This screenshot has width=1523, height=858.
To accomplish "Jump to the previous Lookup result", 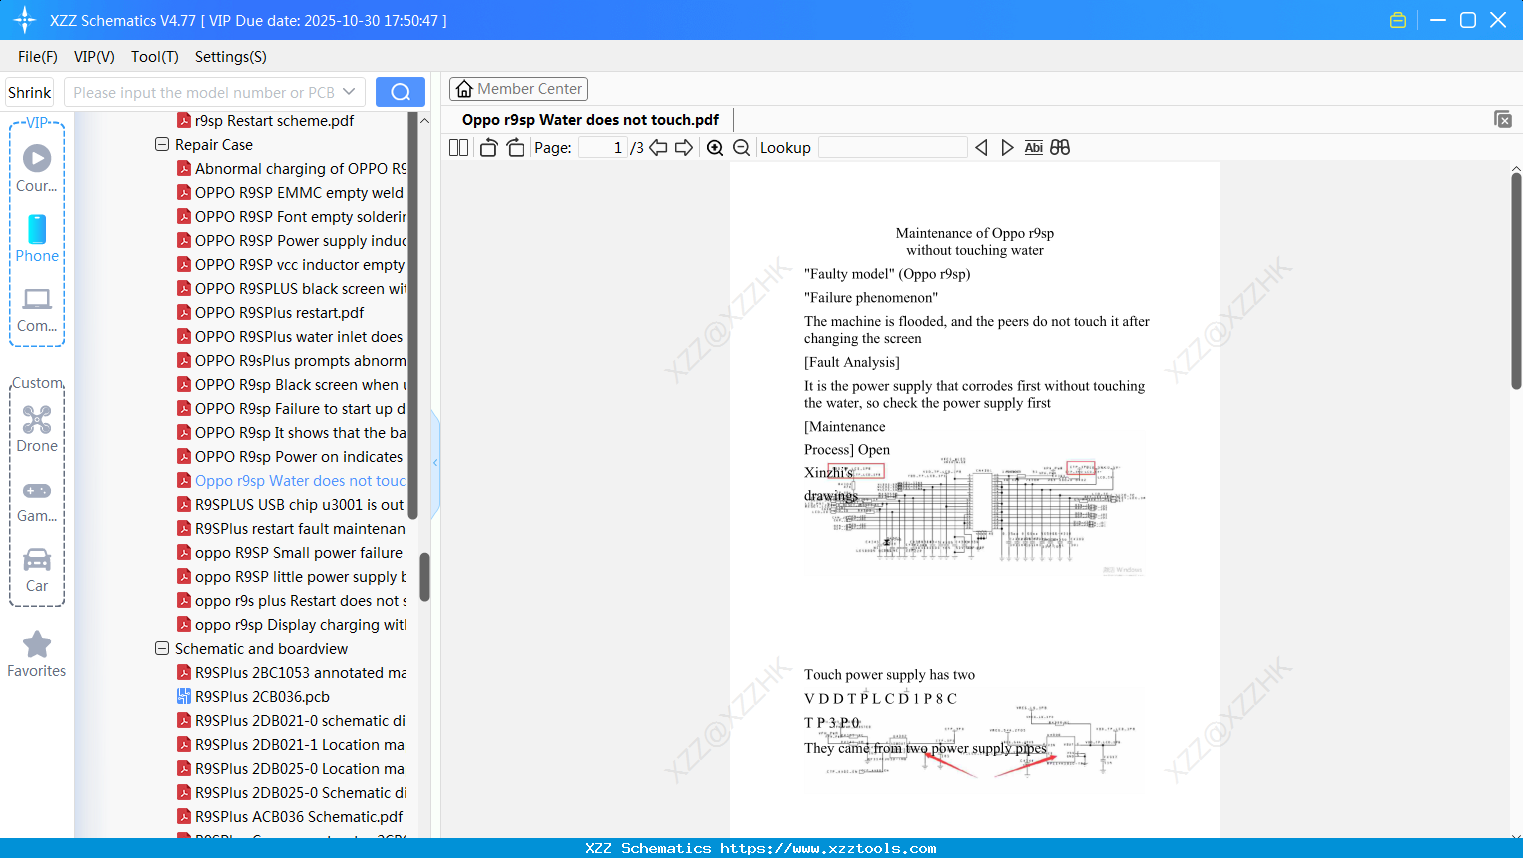I will [x=981, y=147].
